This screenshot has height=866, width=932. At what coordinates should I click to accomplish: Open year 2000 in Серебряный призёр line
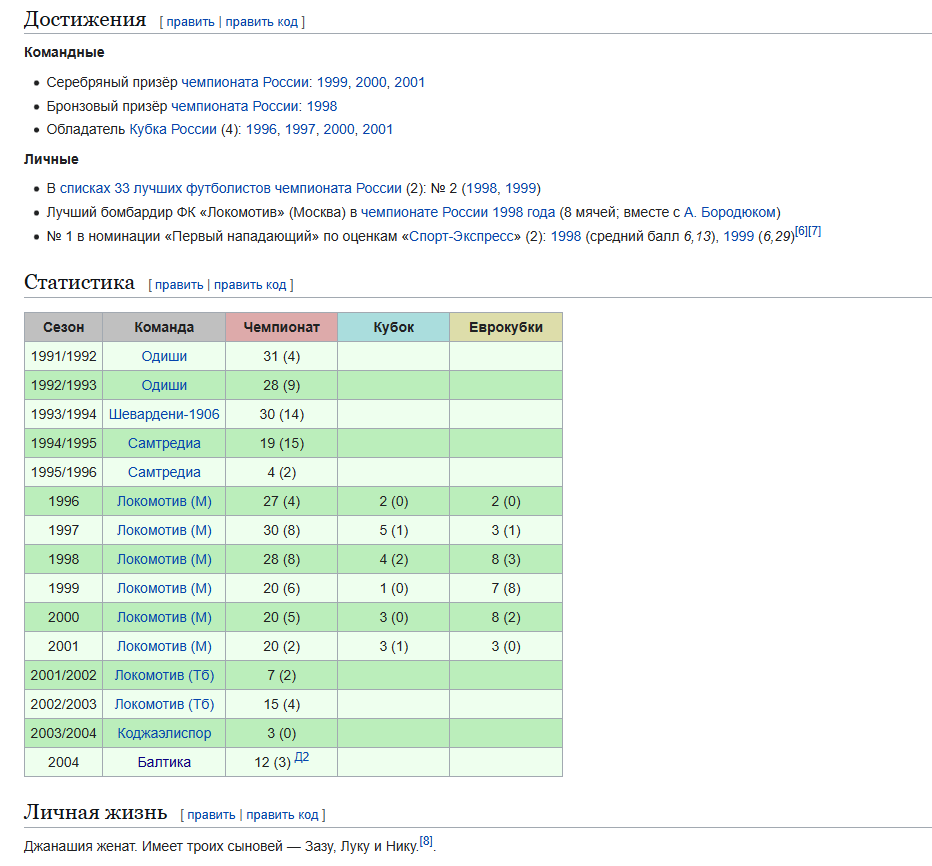371,82
